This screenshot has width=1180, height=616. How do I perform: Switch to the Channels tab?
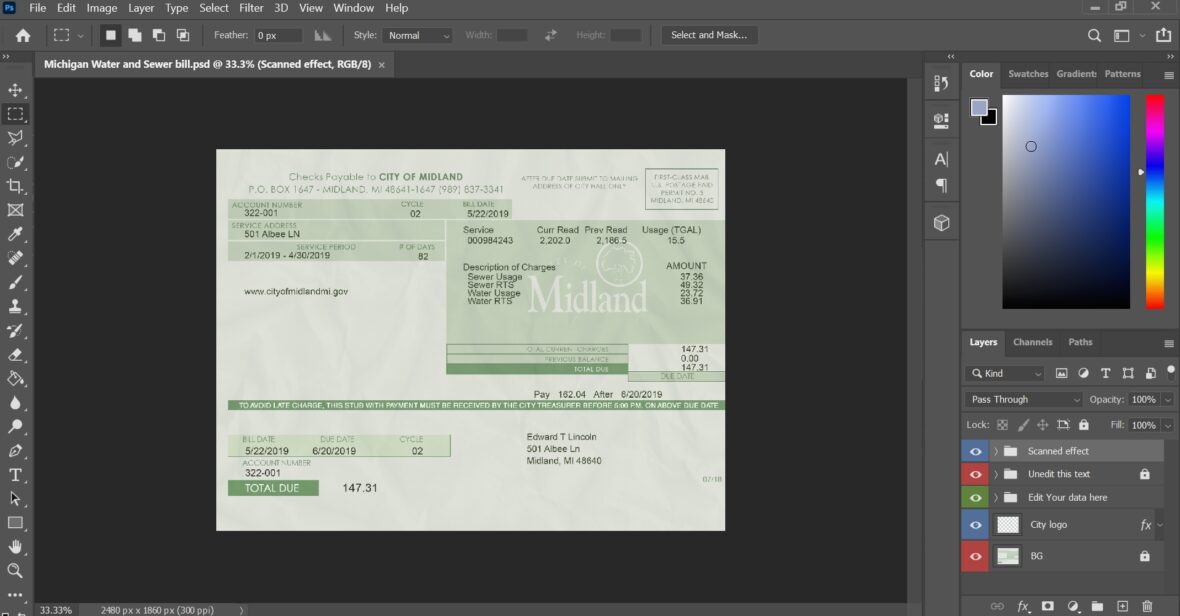pos(1032,342)
